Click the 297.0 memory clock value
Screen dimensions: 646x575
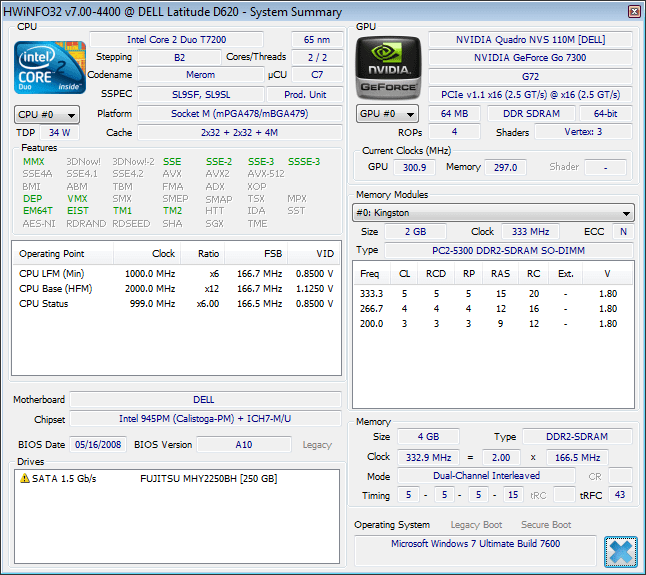coord(505,168)
